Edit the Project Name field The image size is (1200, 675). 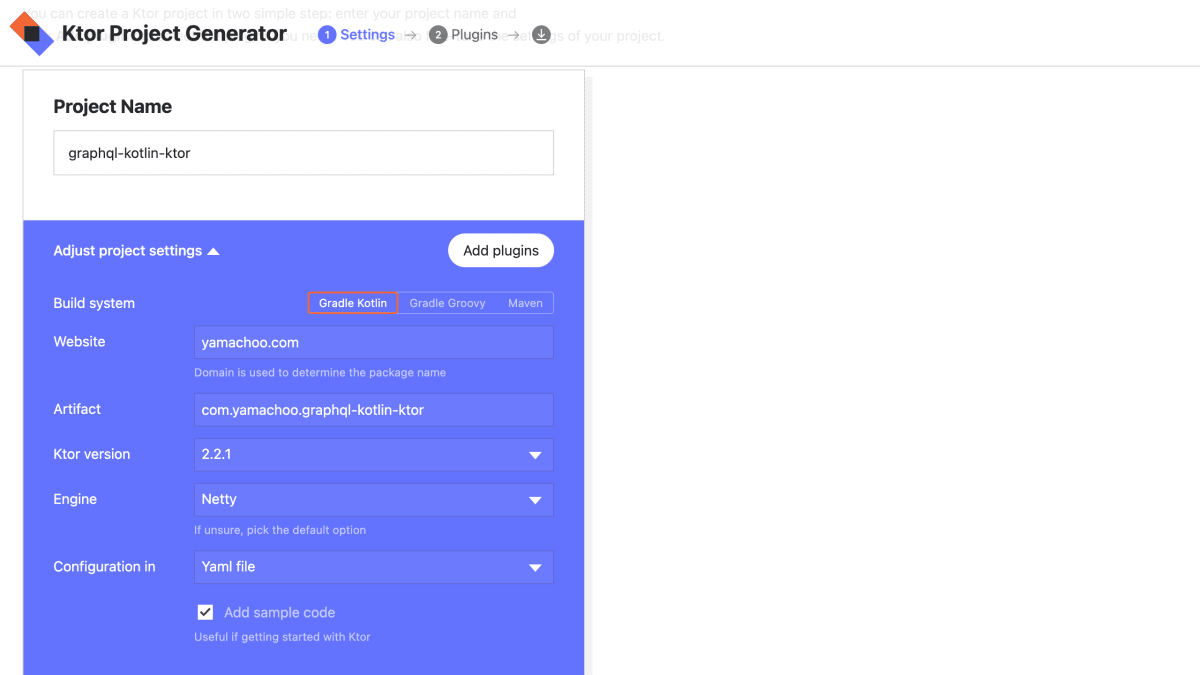tap(303, 153)
